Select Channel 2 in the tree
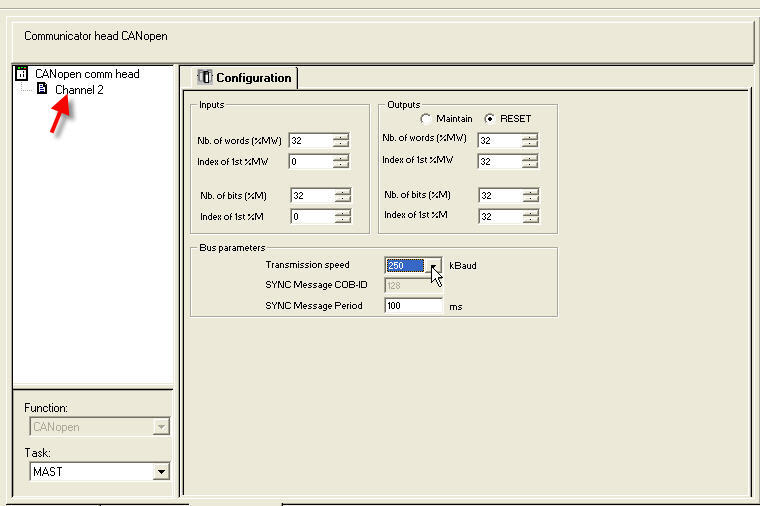This screenshot has width=760, height=506. tap(79, 90)
